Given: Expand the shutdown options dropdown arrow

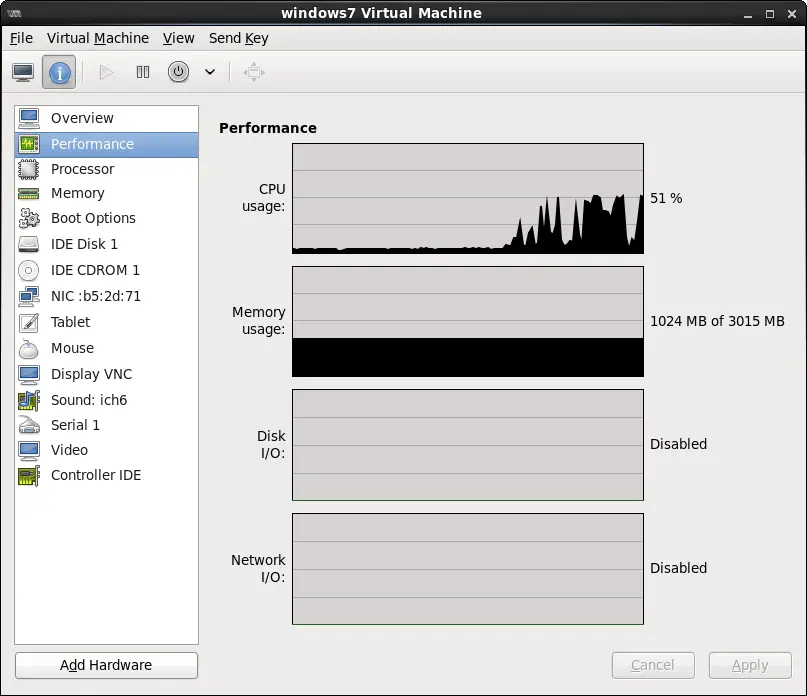Looking at the screenshot, I should point(210,72).
